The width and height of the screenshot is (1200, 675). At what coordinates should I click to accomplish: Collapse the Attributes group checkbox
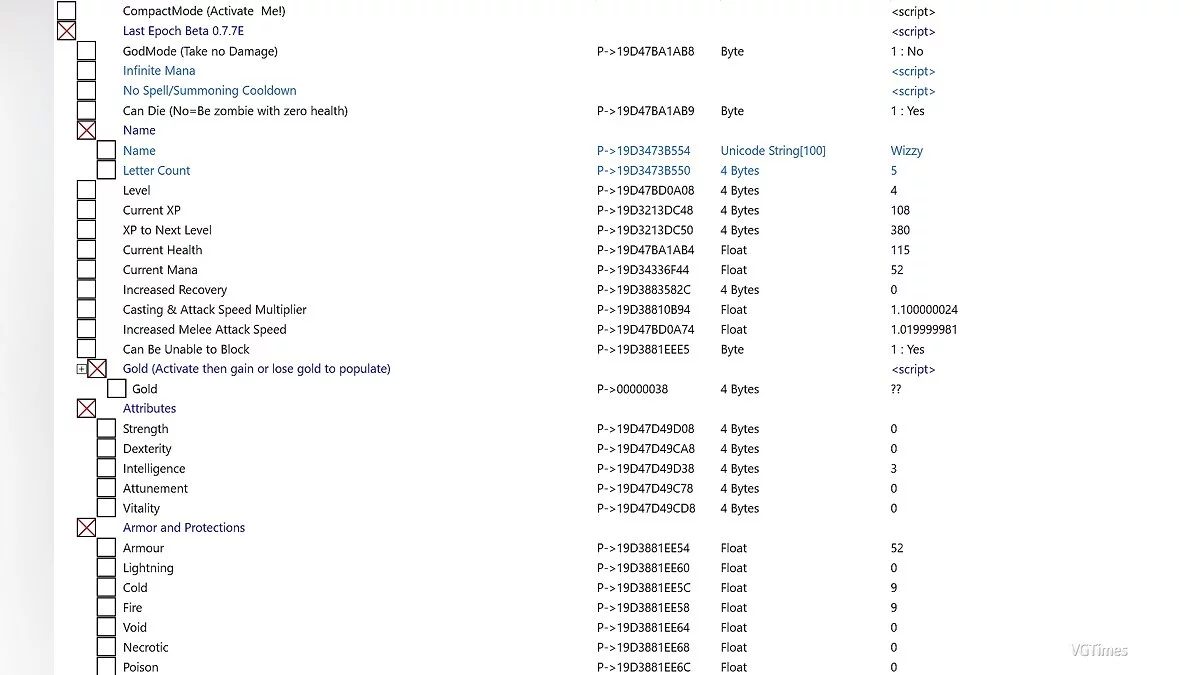[x=87, y=408]
